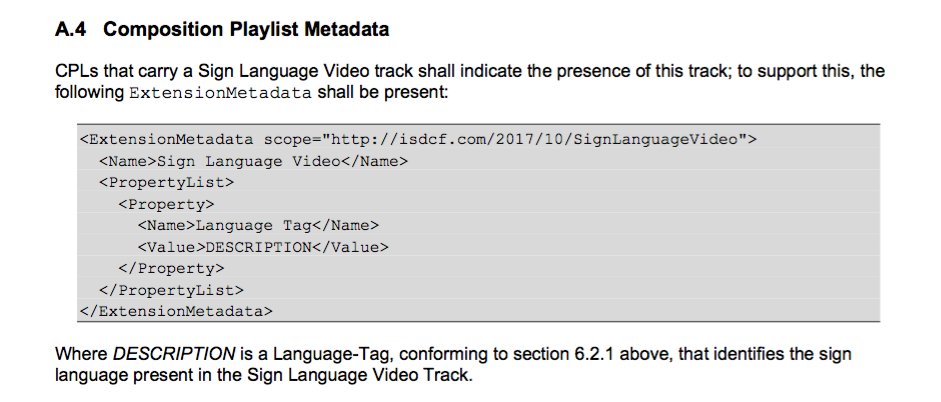Click the closing Property tag

[171, 269]
